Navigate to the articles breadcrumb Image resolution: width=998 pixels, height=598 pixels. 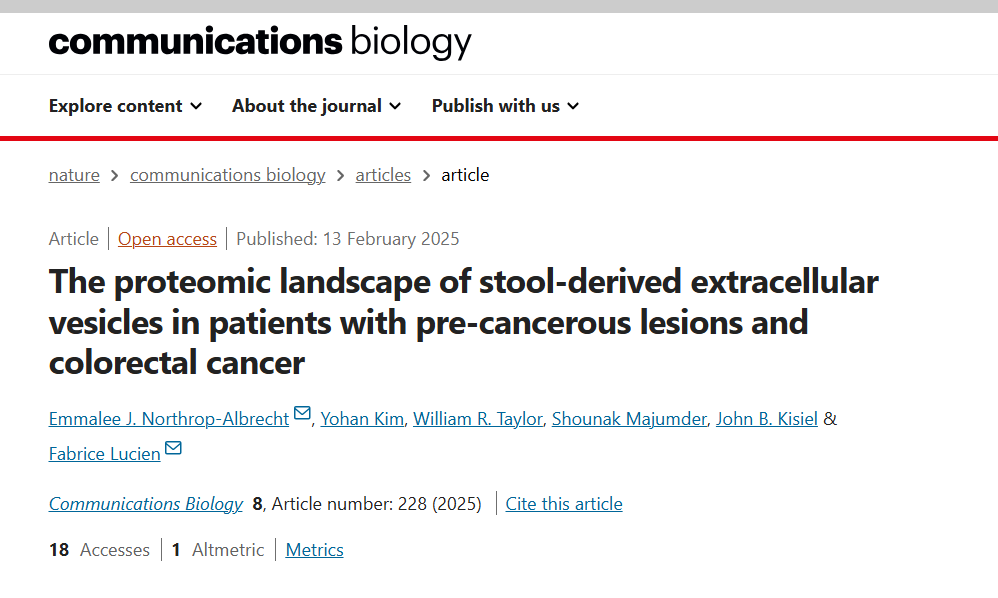click(383, 175)
